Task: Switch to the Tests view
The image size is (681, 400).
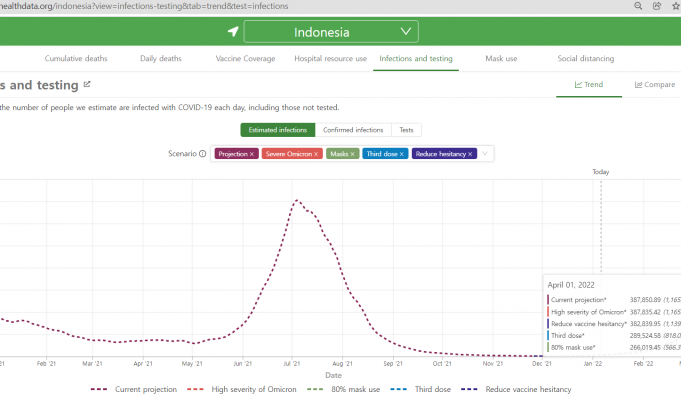Action: point(406,130)
